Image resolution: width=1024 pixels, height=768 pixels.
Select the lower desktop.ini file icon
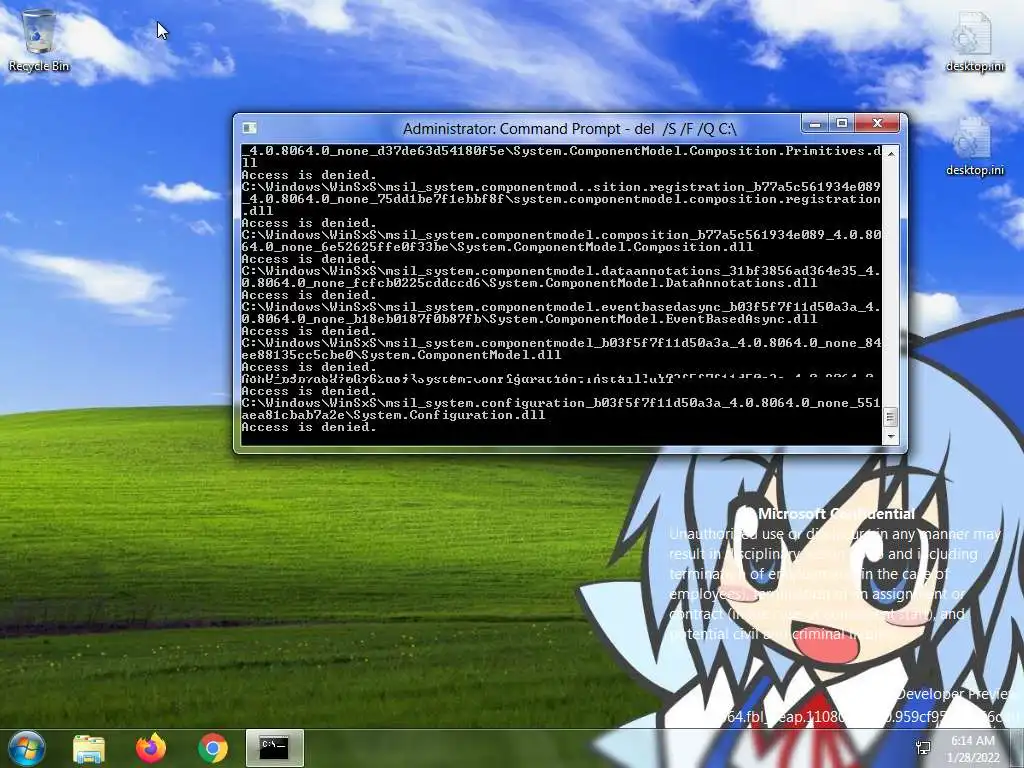974,147
